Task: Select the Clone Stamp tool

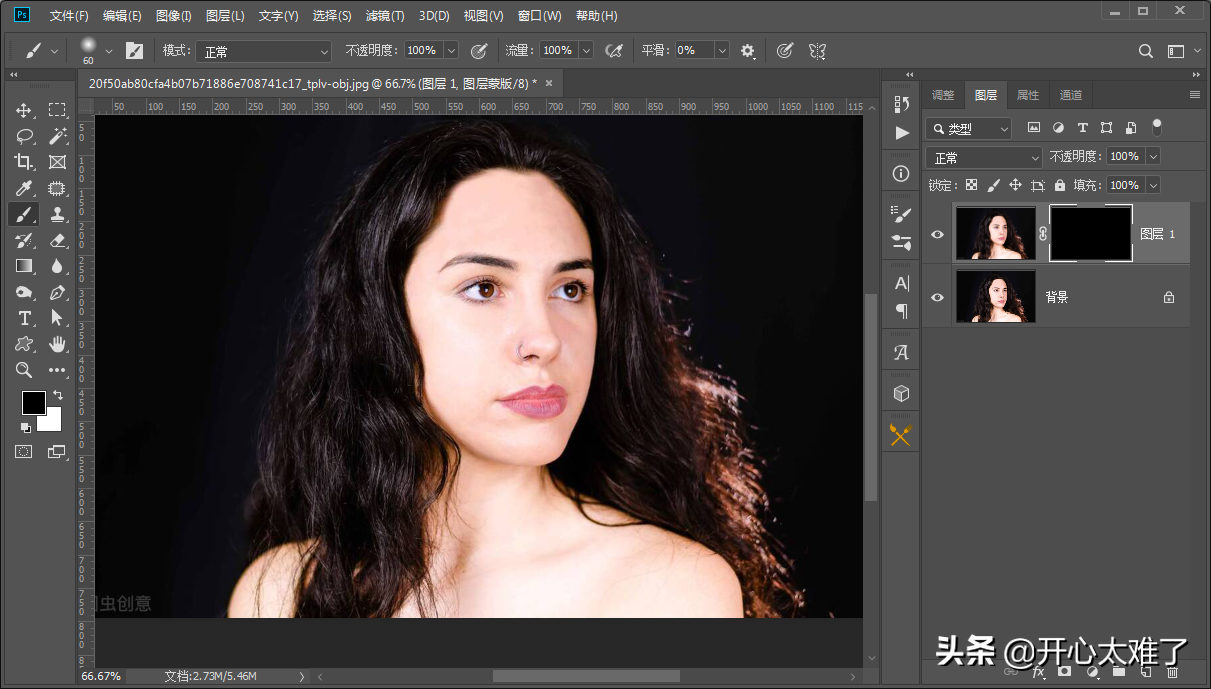Action: (57, 214)
